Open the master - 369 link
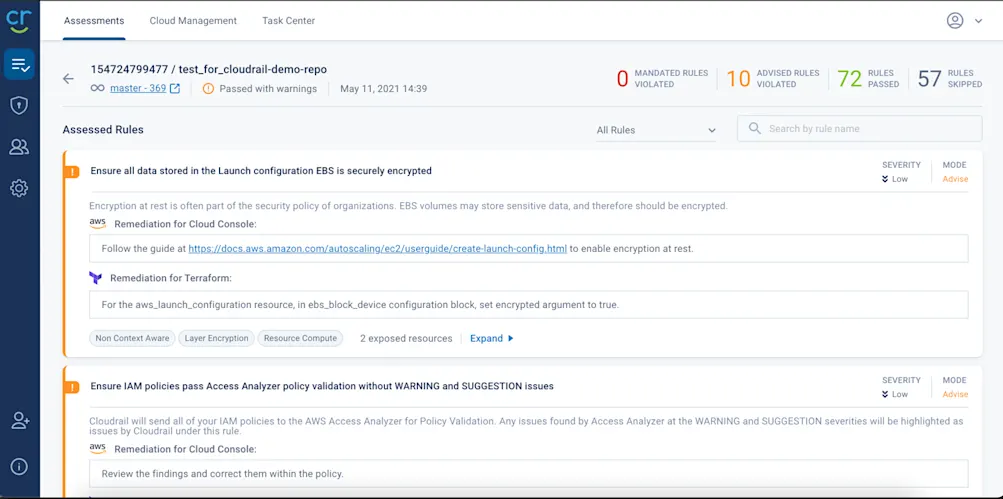The width and height of the screenshot is (1003, 499). pyautogui.click(x=138, y=89)
